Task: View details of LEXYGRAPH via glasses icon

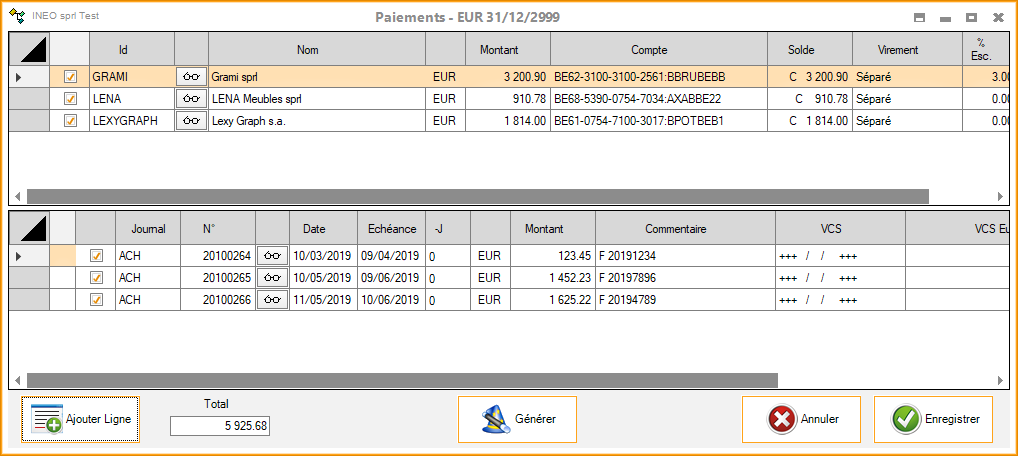Action: pyautogui.click(x=191, y=120)
